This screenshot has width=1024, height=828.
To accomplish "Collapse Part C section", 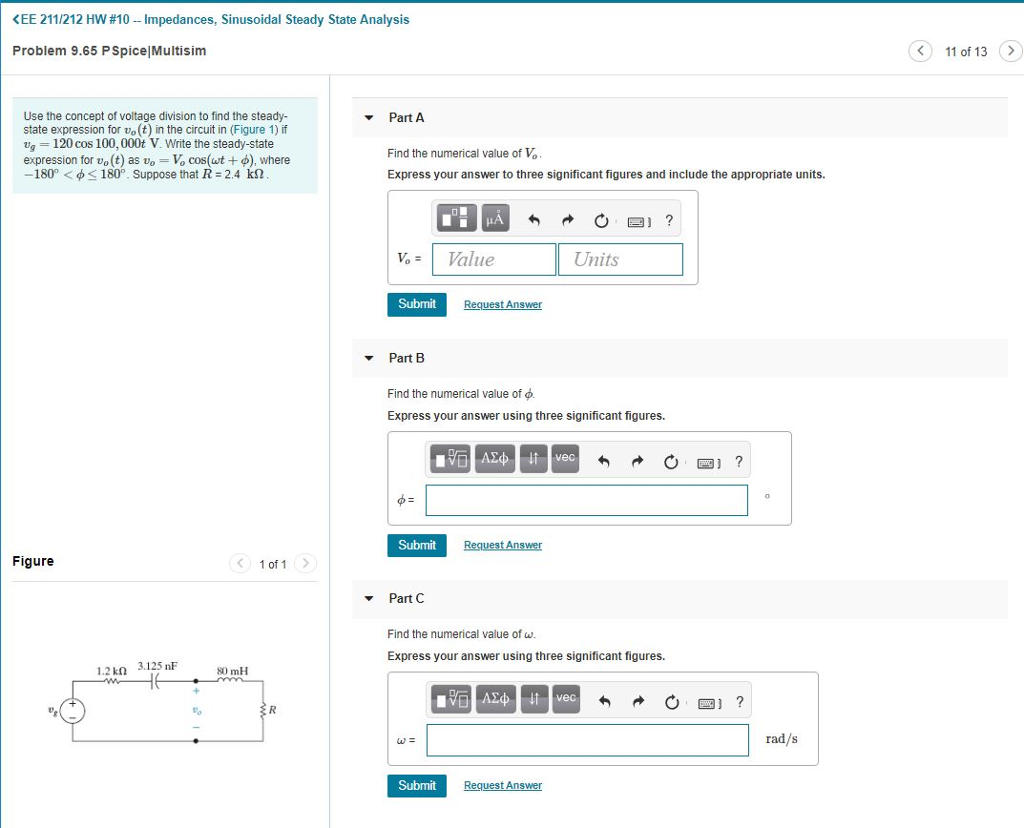I will coord(369,598).
